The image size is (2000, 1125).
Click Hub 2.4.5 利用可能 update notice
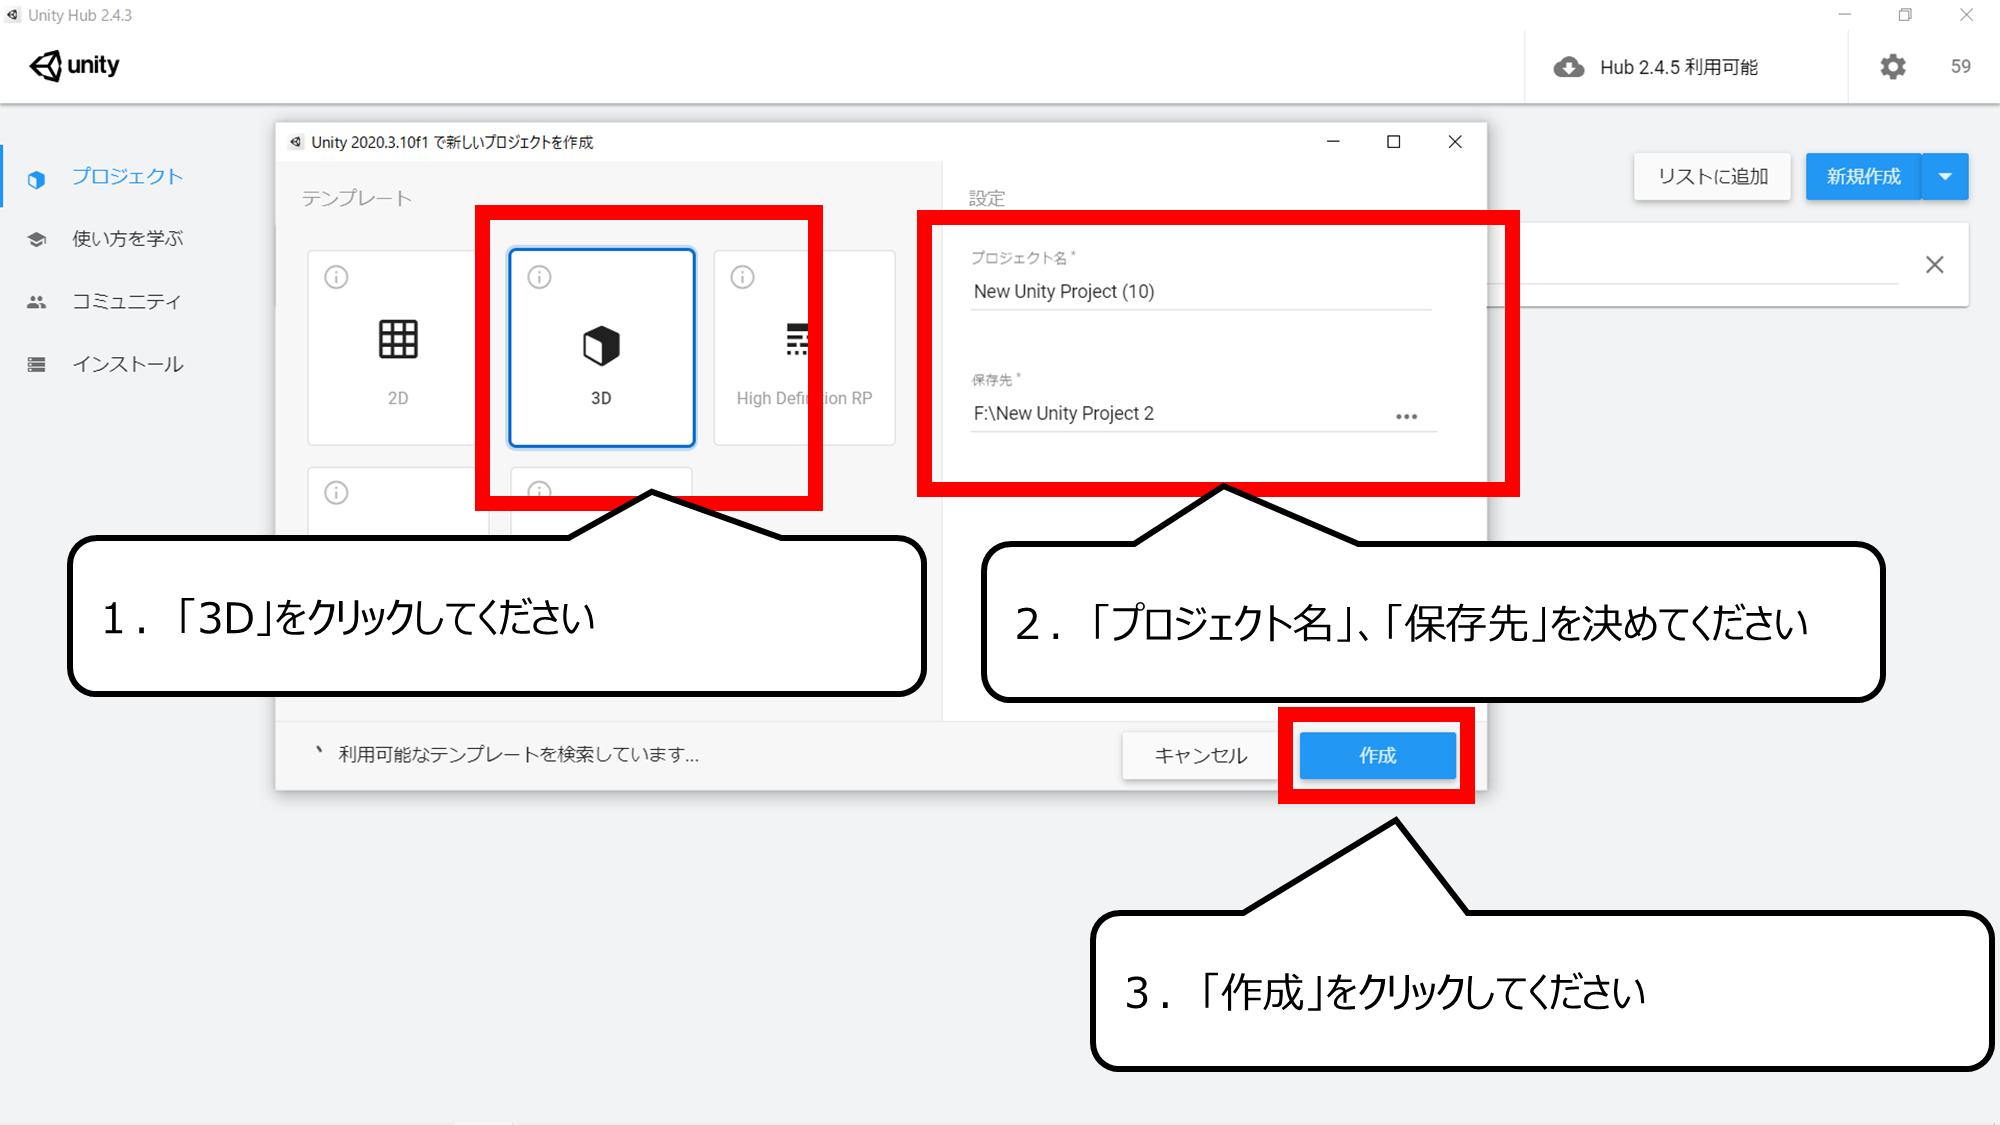coord(1678,67)
